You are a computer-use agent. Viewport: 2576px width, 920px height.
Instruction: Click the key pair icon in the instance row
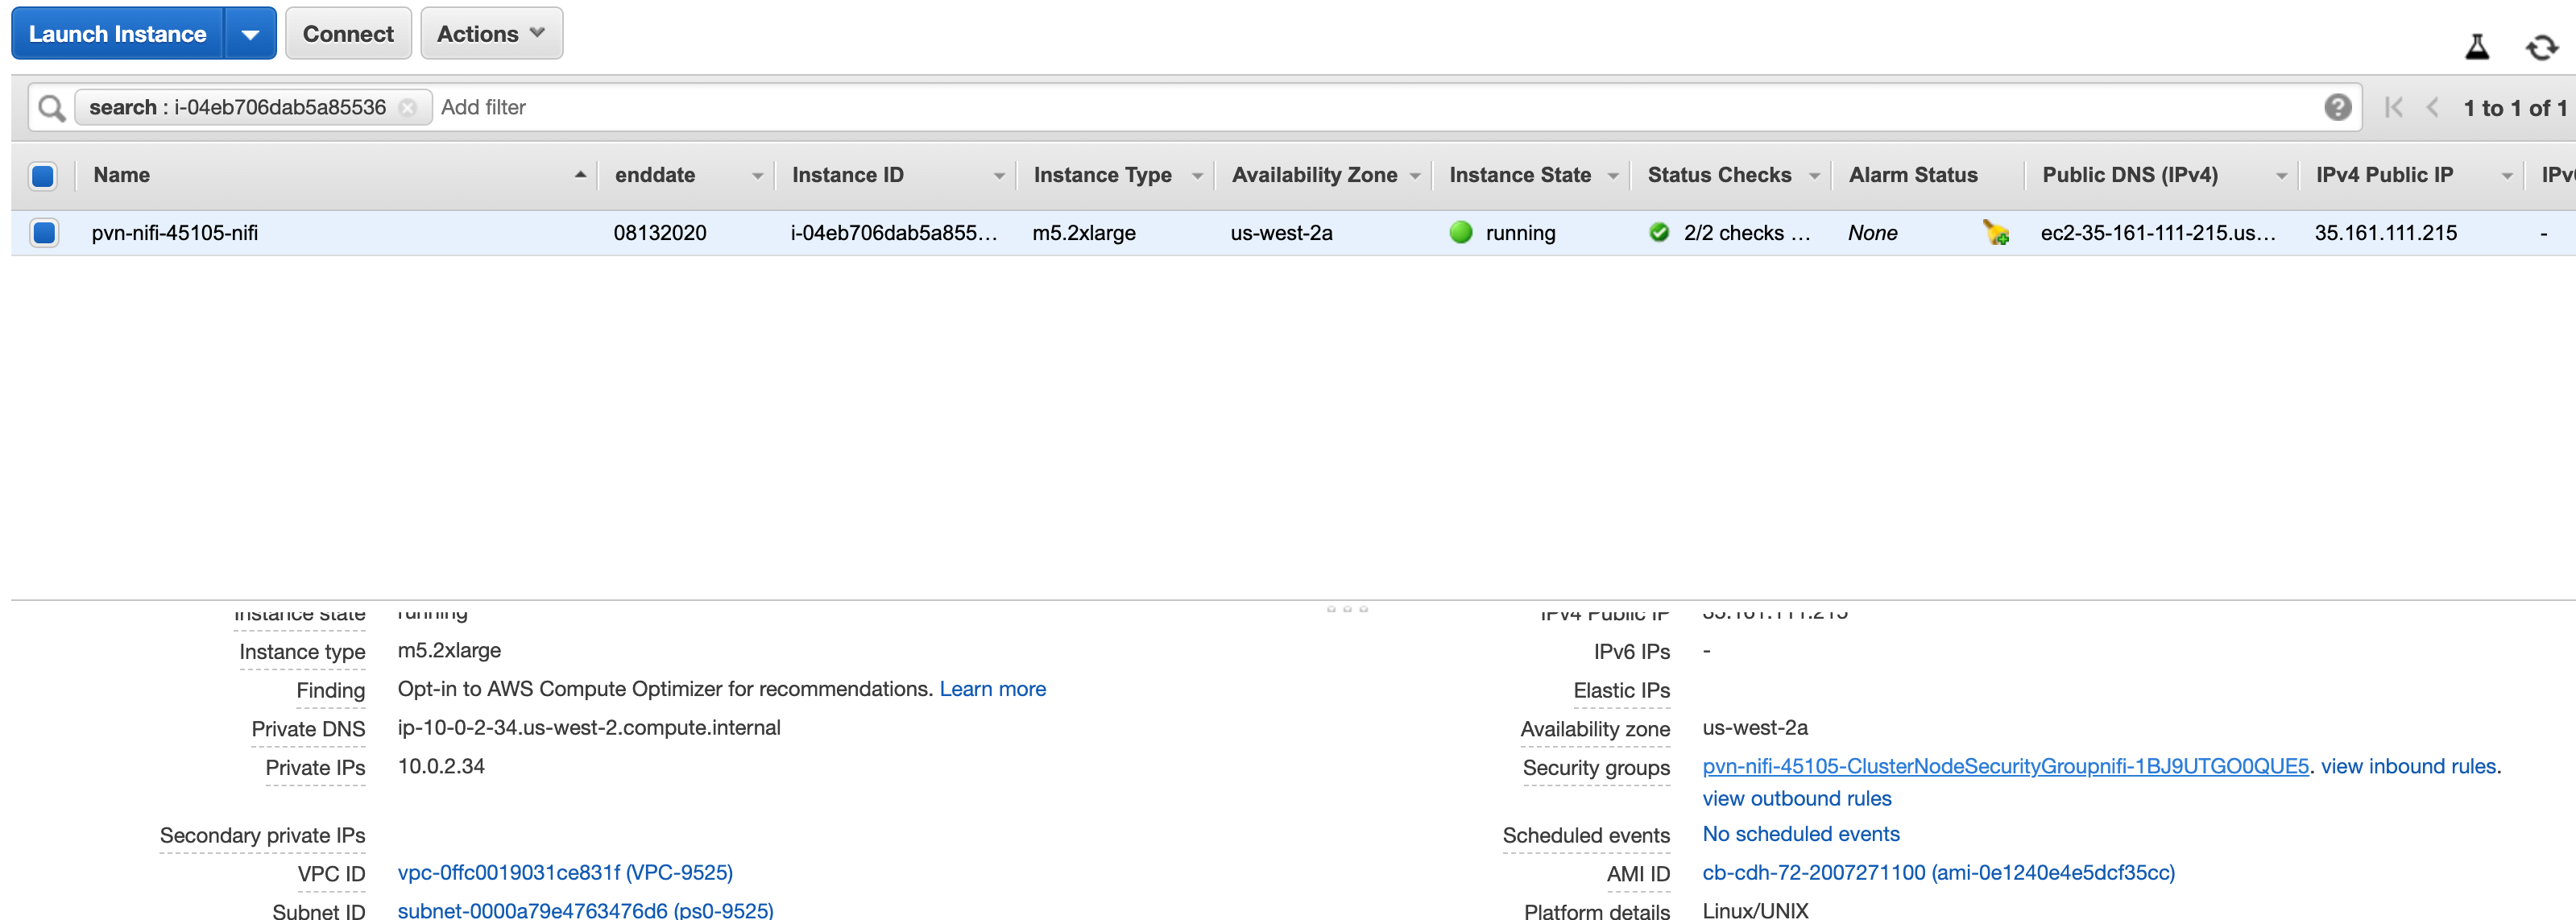pos(1996,233)
